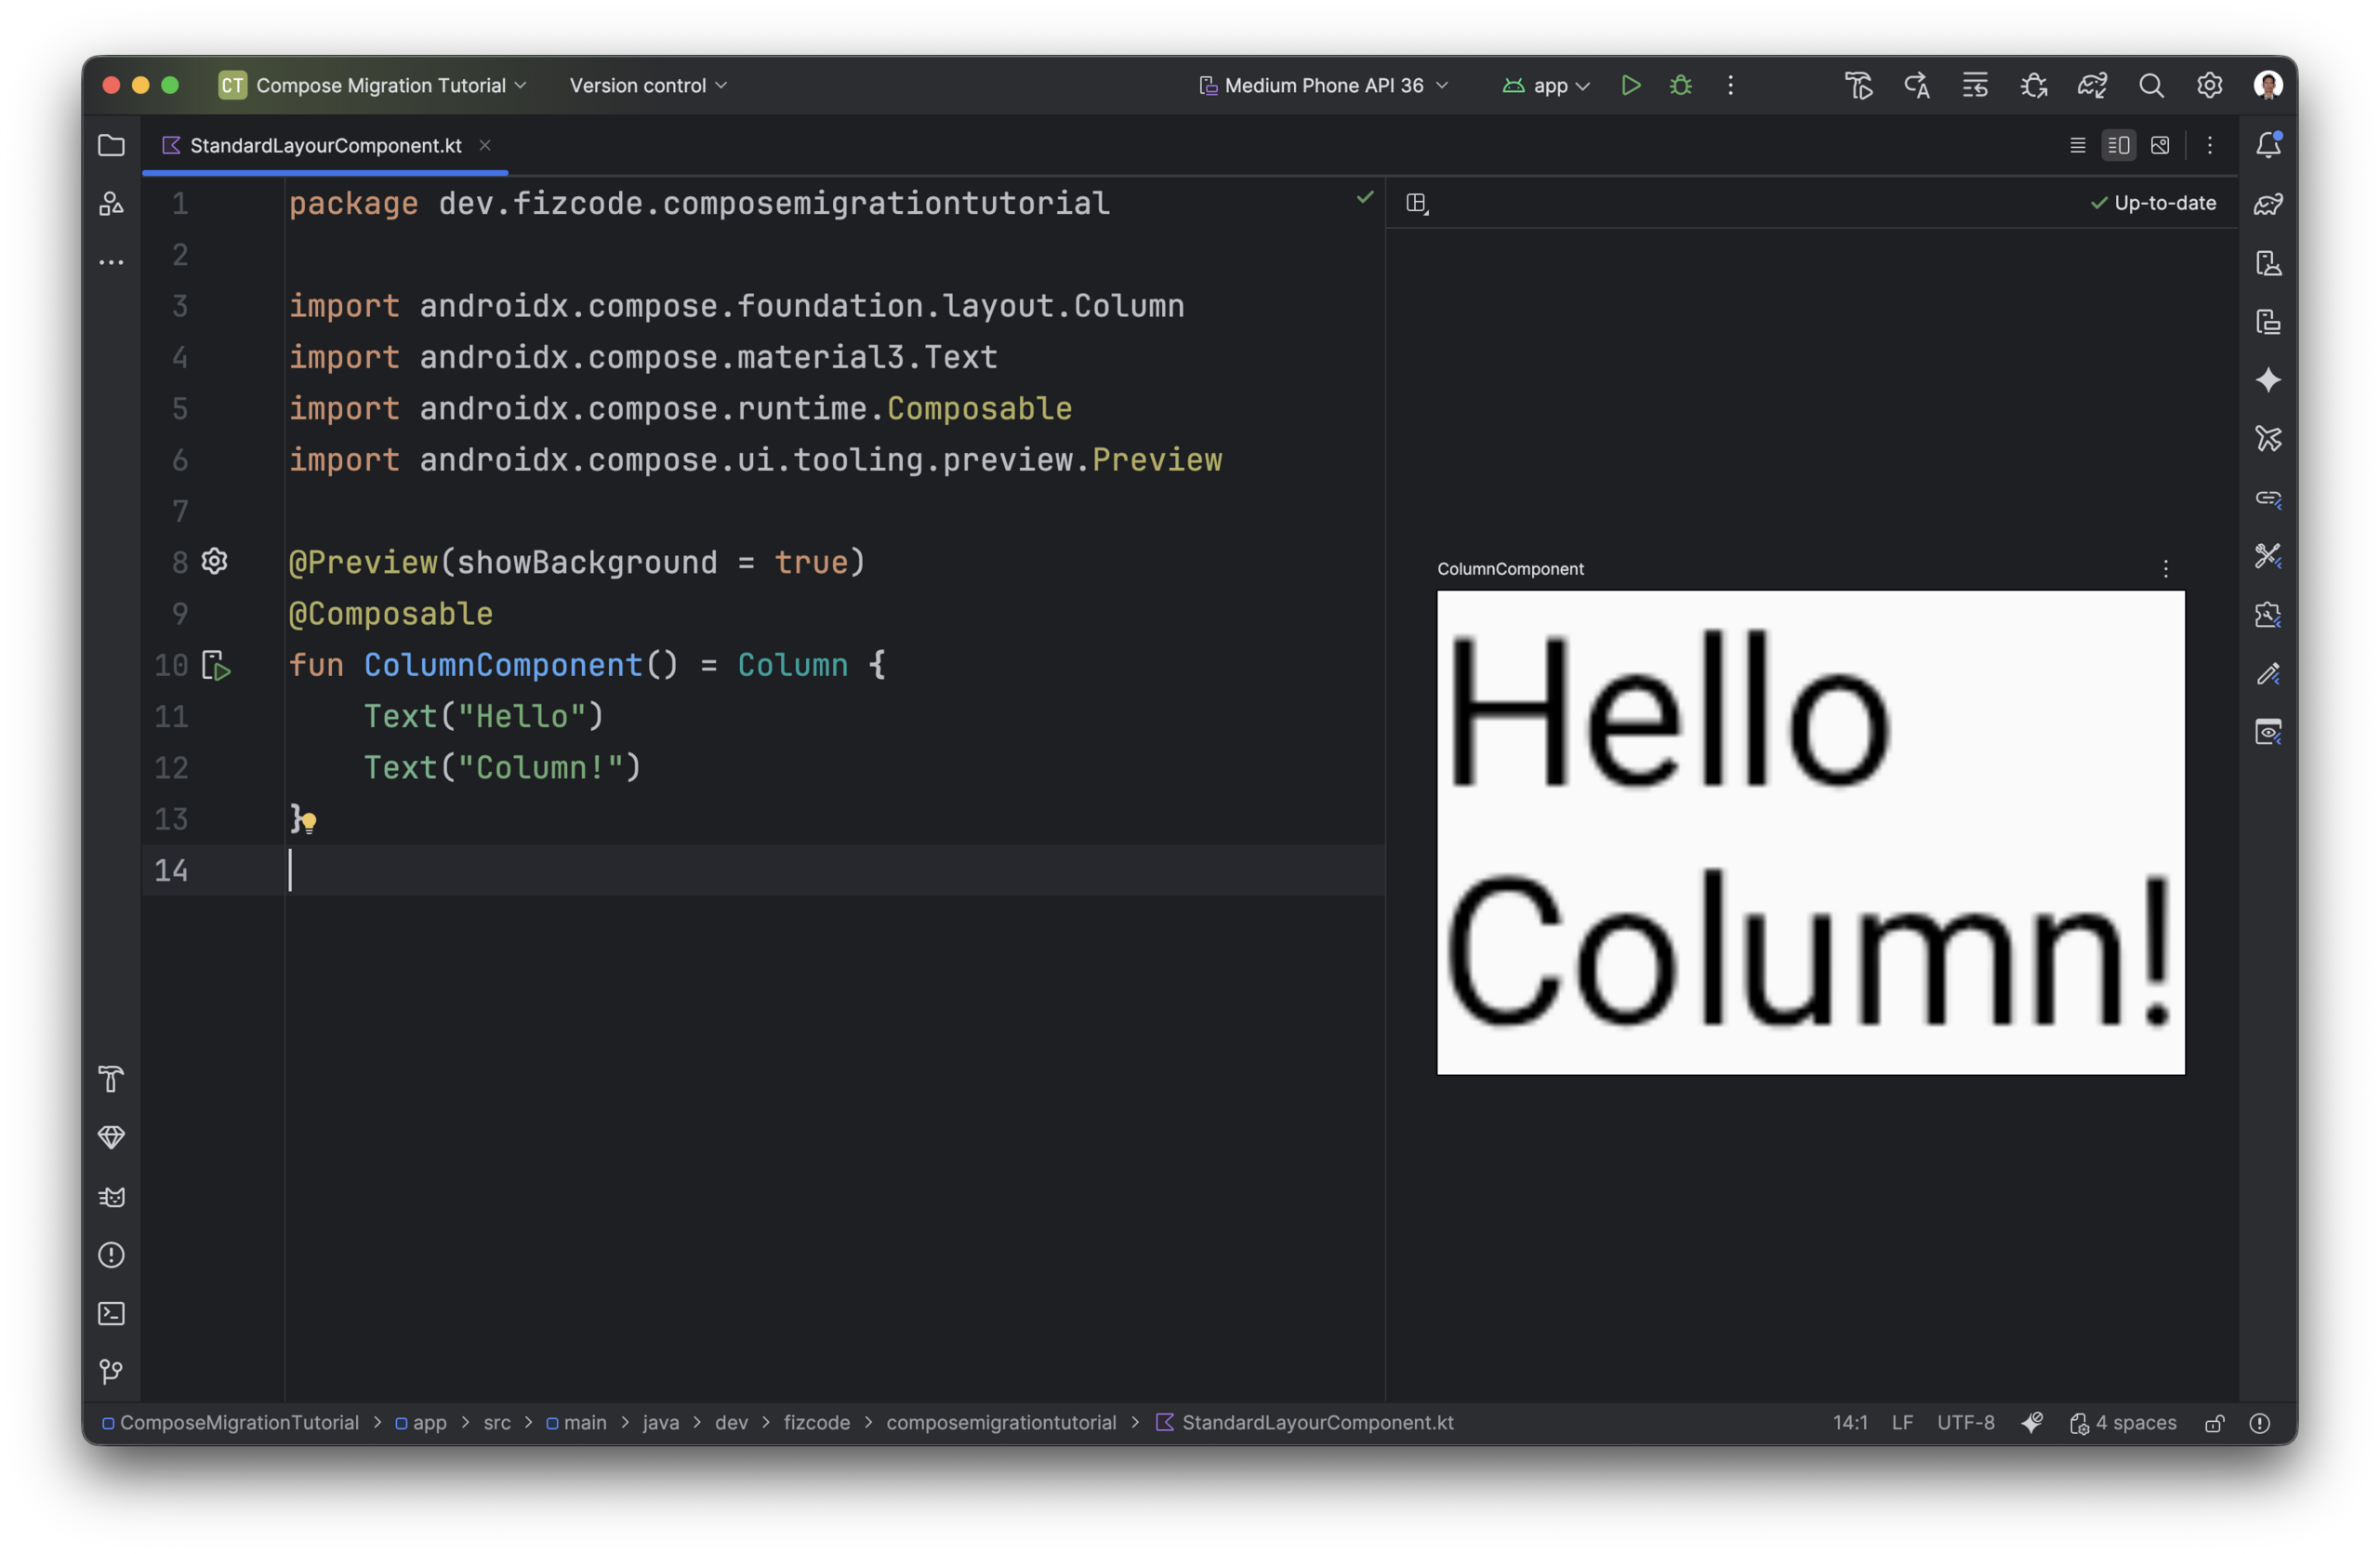Click the green inspections checkmark widget
This screenshot has width=2380, height=1554.
(x=1365, y=197)
